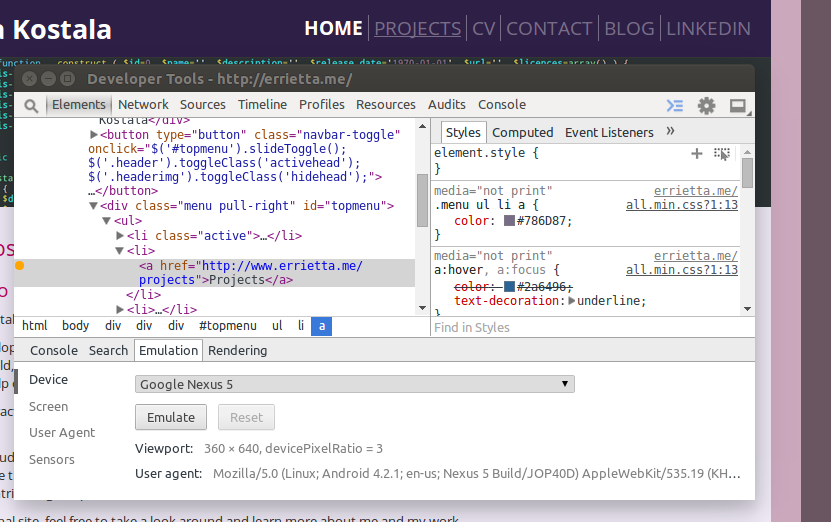Switch to the Network panel tab
This screenshot has width=831, height=522.
pos(143,104)
